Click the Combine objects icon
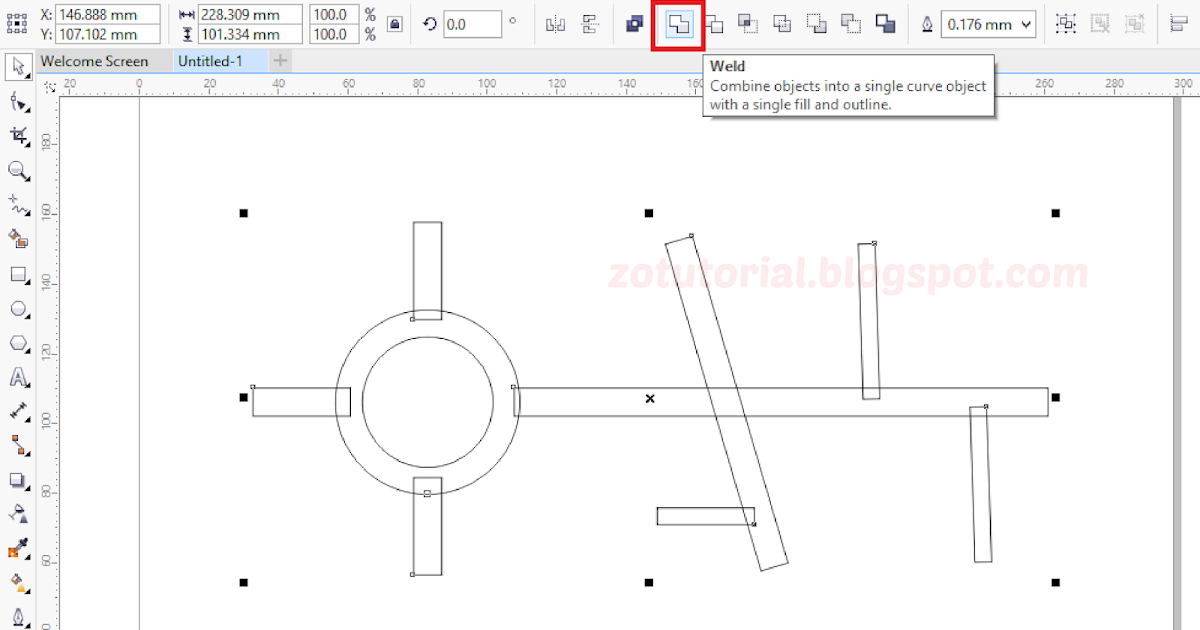 click(635, 24)
